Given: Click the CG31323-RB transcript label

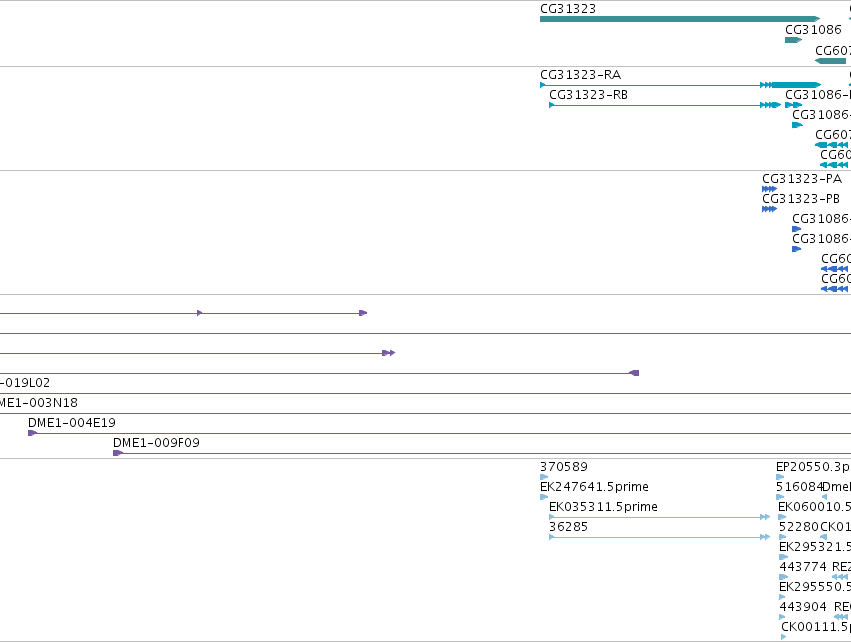Looking at the screenshot, I should pos(588,95).
